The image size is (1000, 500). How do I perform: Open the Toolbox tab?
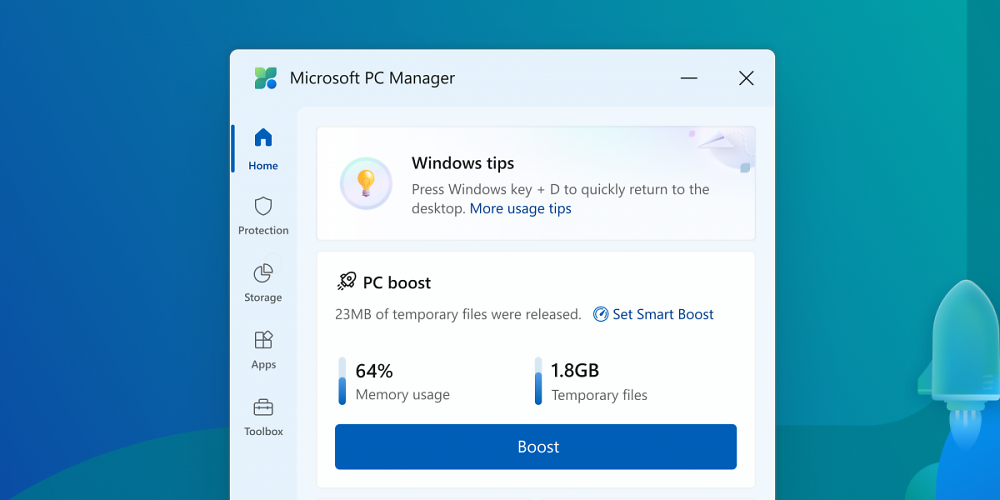[x=263, y=417]
